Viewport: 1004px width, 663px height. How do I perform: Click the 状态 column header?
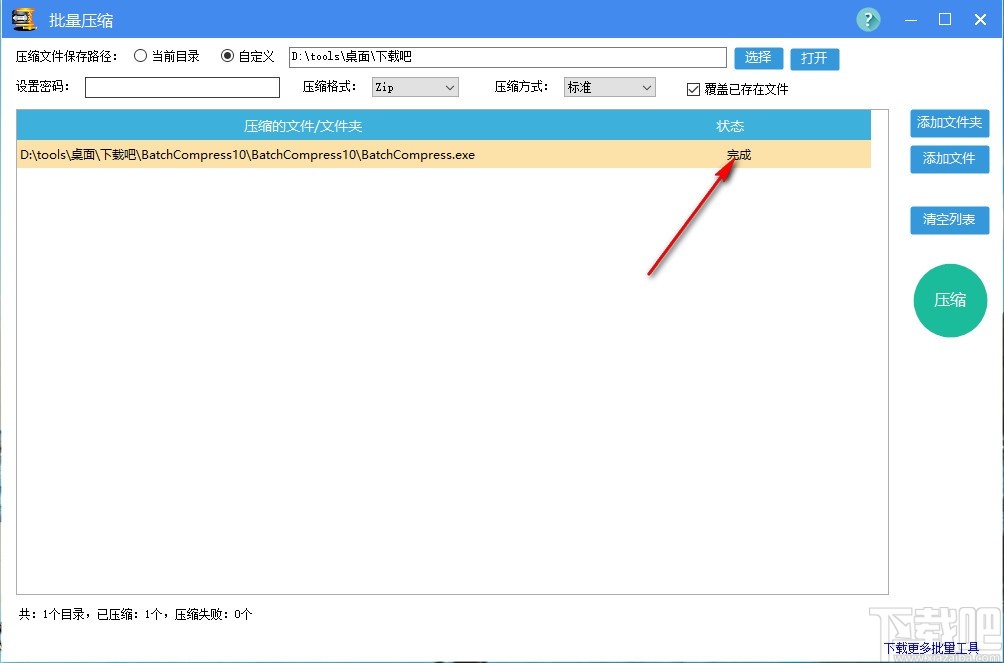[730, 126]
